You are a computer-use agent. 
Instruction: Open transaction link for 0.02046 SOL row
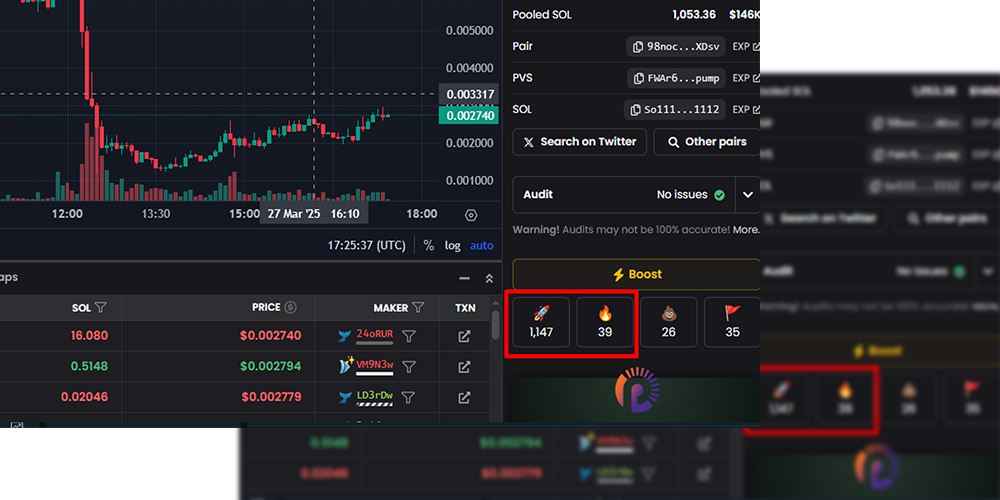pos(464,397)
